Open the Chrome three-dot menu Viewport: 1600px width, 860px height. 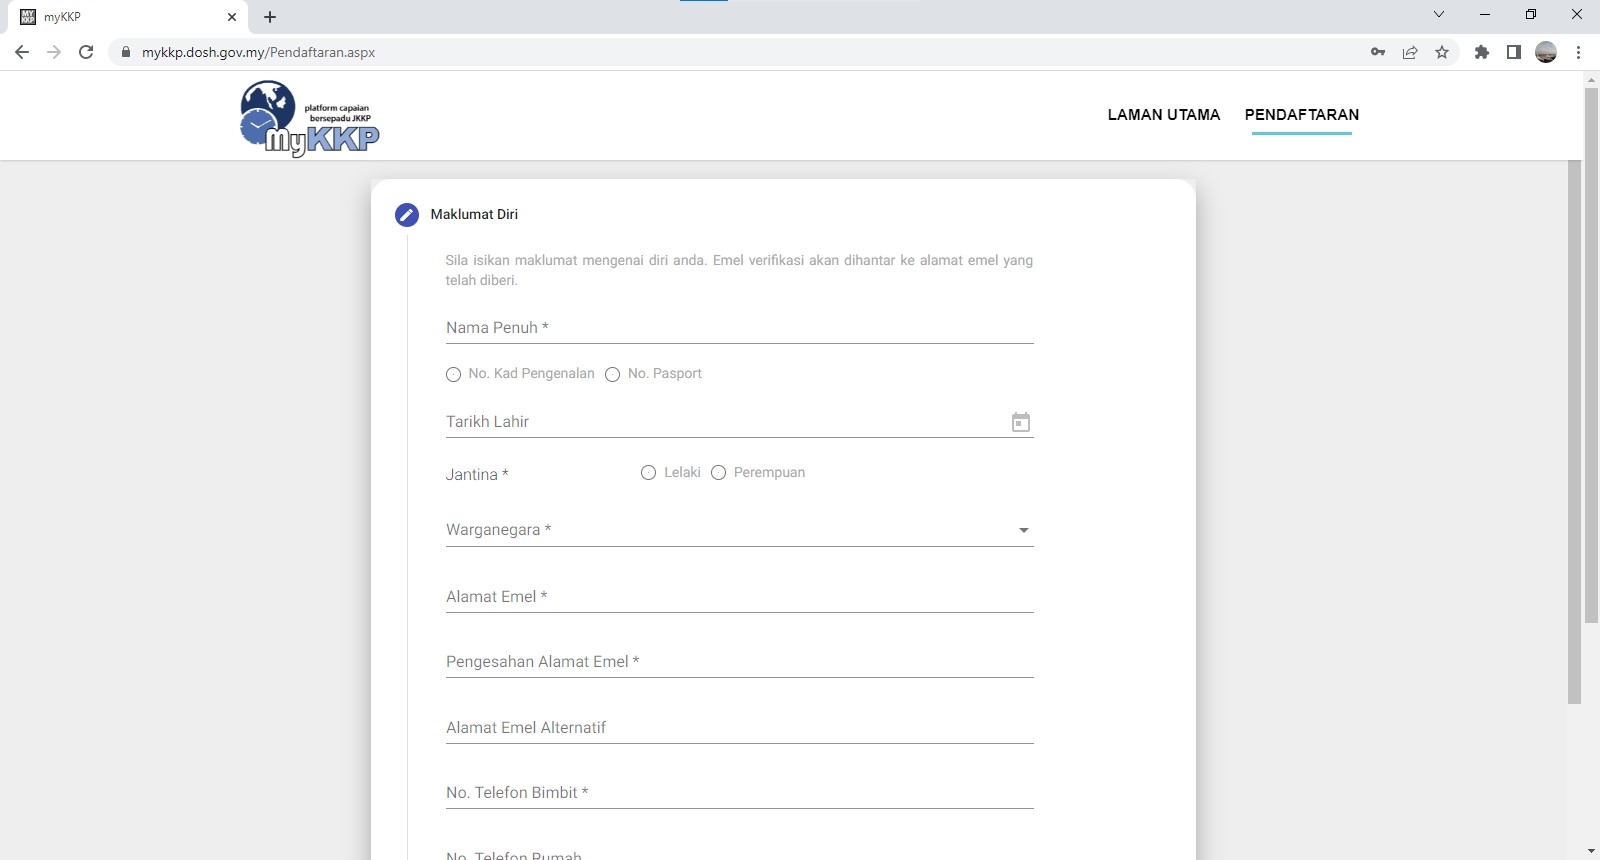[x=1578, y=53]
